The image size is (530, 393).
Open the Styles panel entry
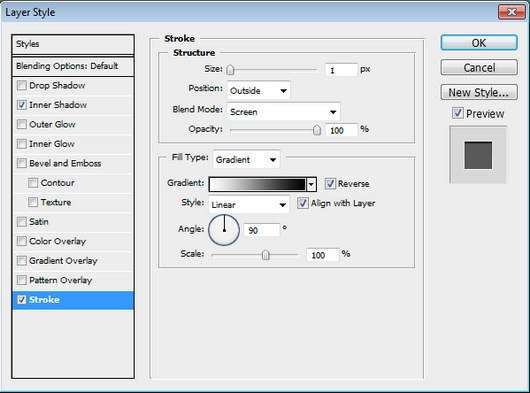coord(73,44)
